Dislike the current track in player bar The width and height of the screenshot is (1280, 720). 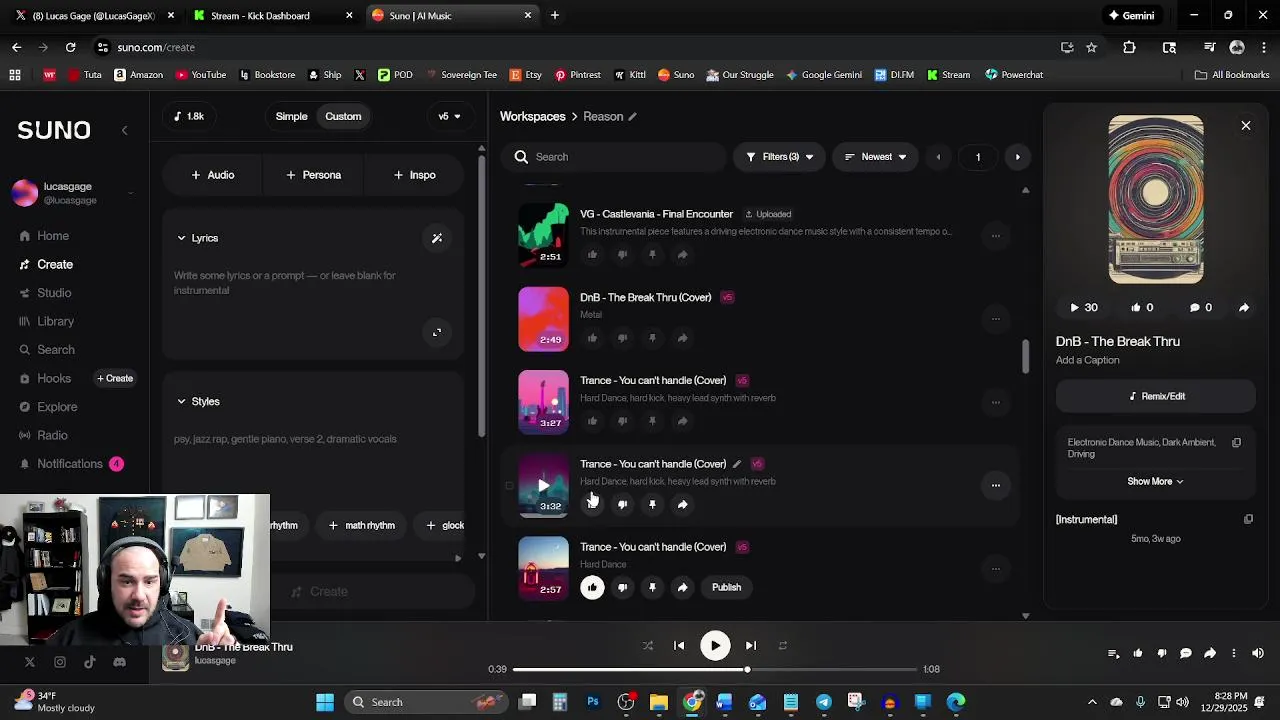[x=1161, y=654]
